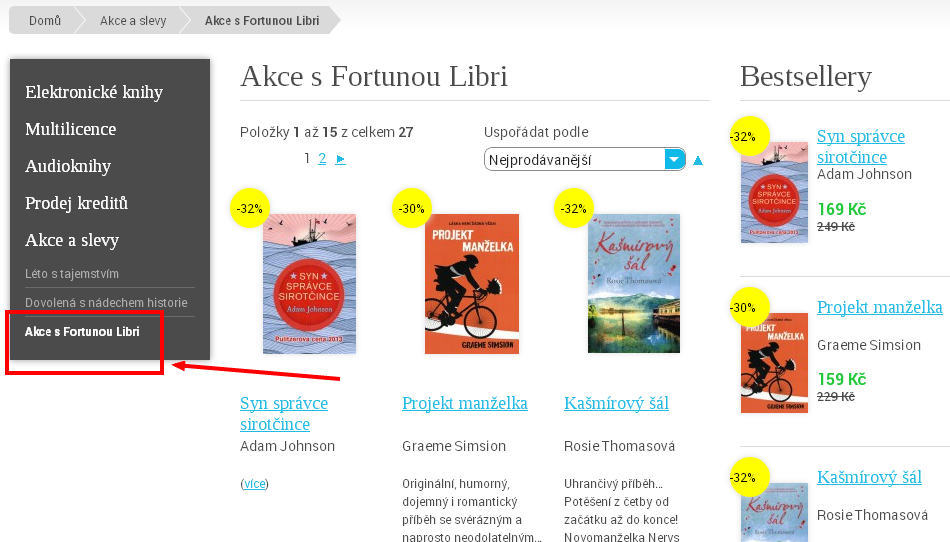Click Akce a slevy breadcrumb
Screen dimensions: 950x542
coord(133,21)
